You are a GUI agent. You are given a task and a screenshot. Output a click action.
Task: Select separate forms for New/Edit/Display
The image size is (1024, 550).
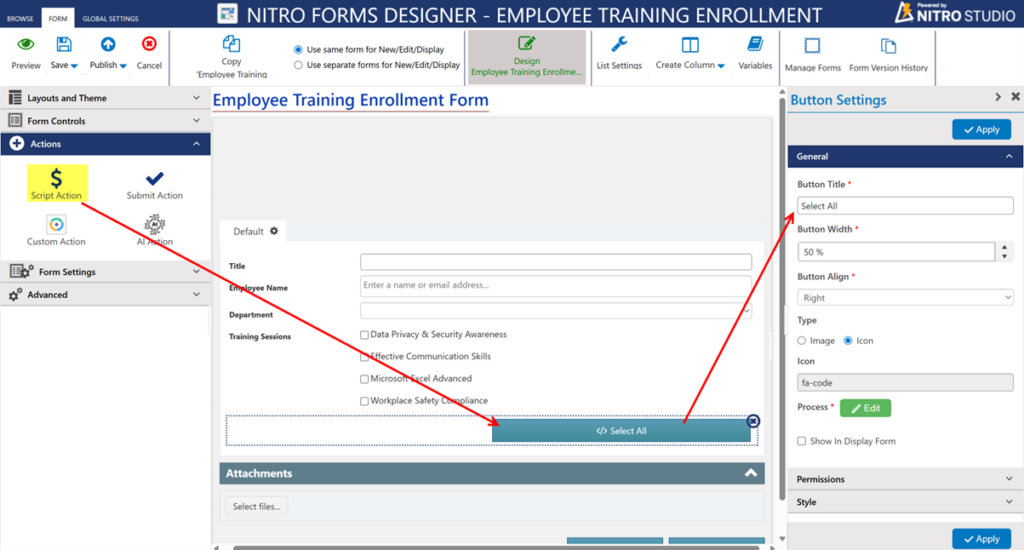coord(298,65)
